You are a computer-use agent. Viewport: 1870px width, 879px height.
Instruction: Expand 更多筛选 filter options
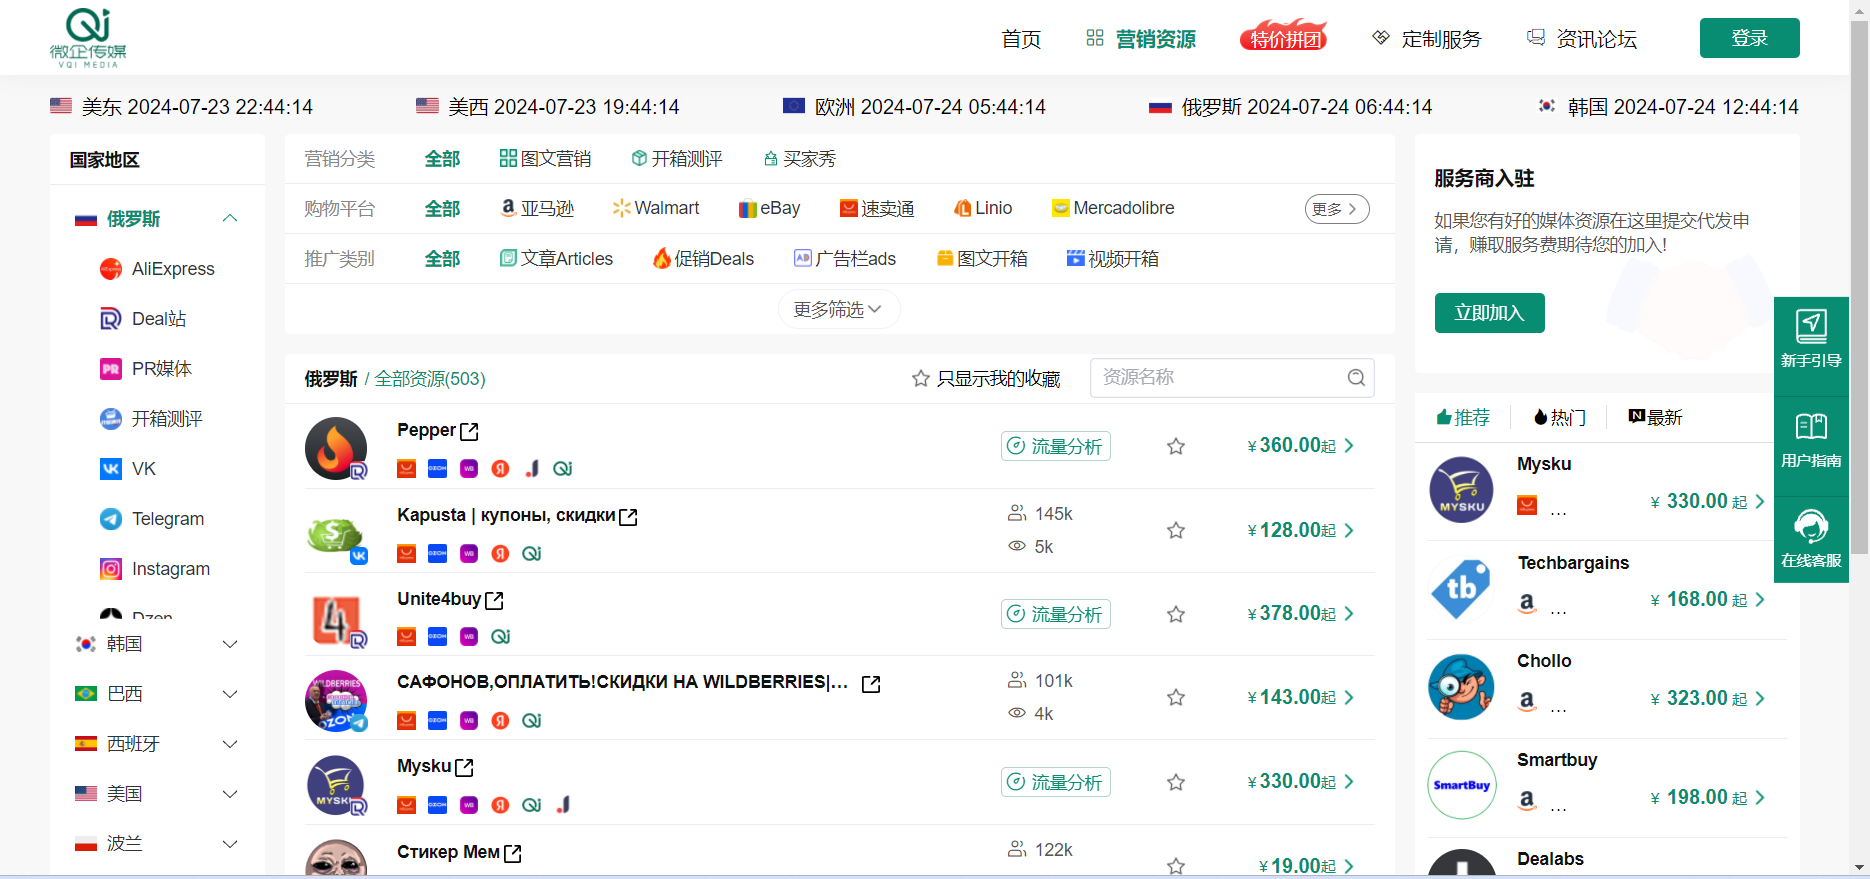[x=839, y=309]
